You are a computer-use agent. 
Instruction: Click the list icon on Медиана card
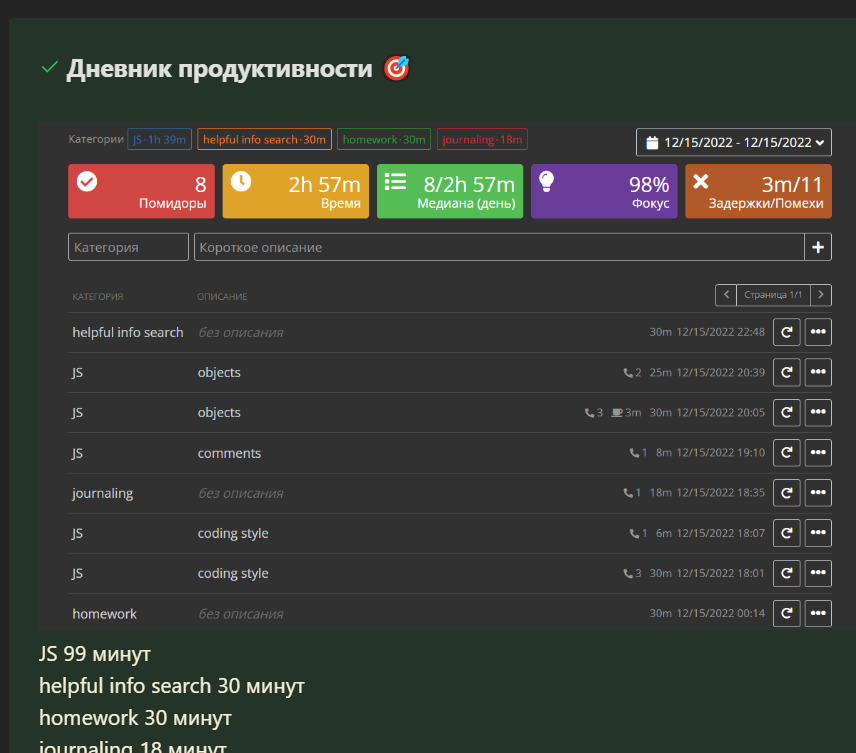tap(395, 181)
